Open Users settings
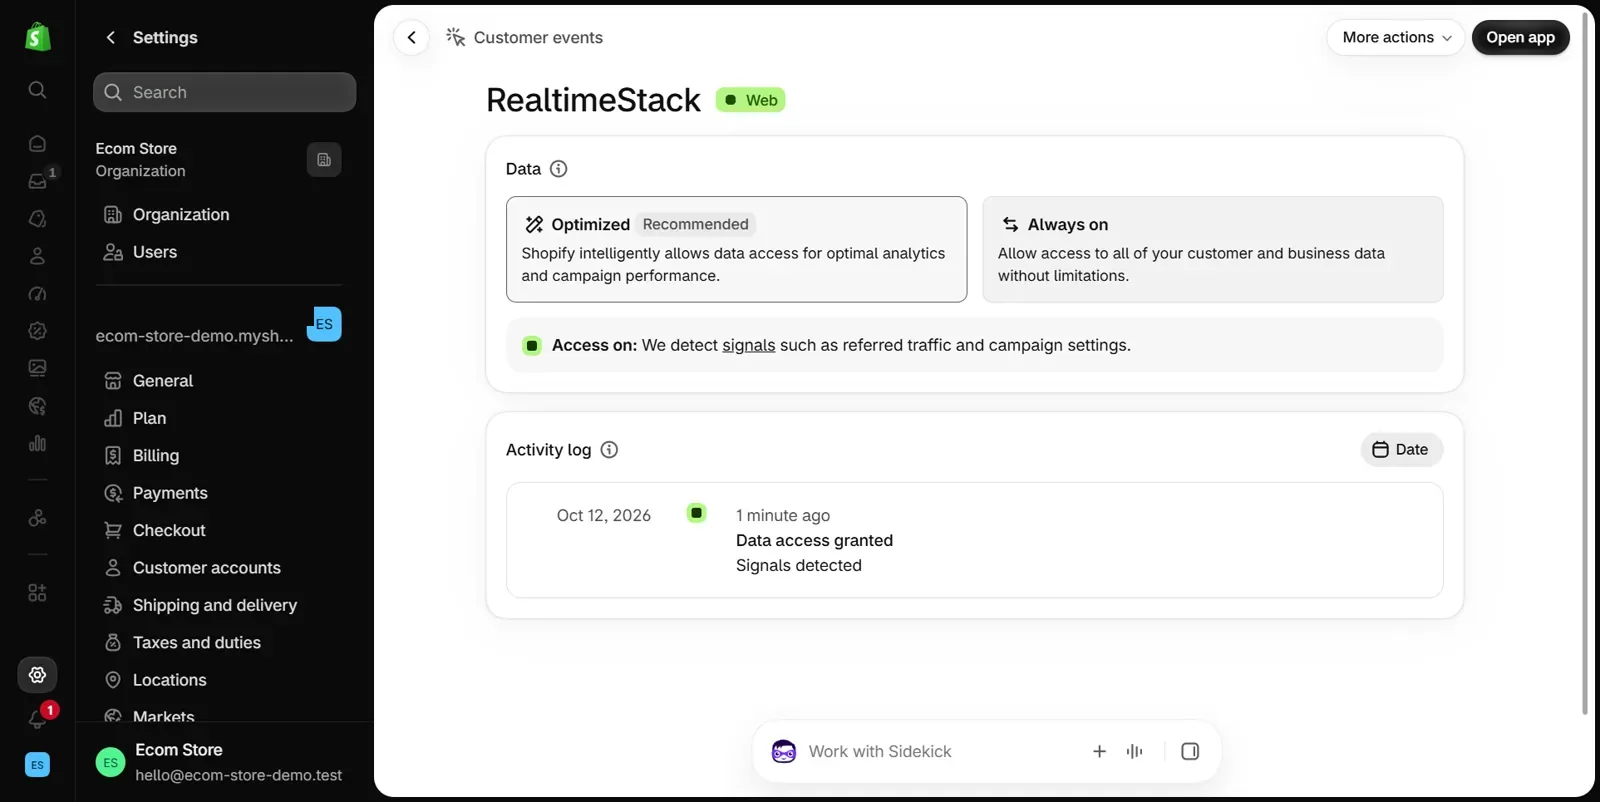The width and height of the screenshot is (1600, 802). click(155, 252)
